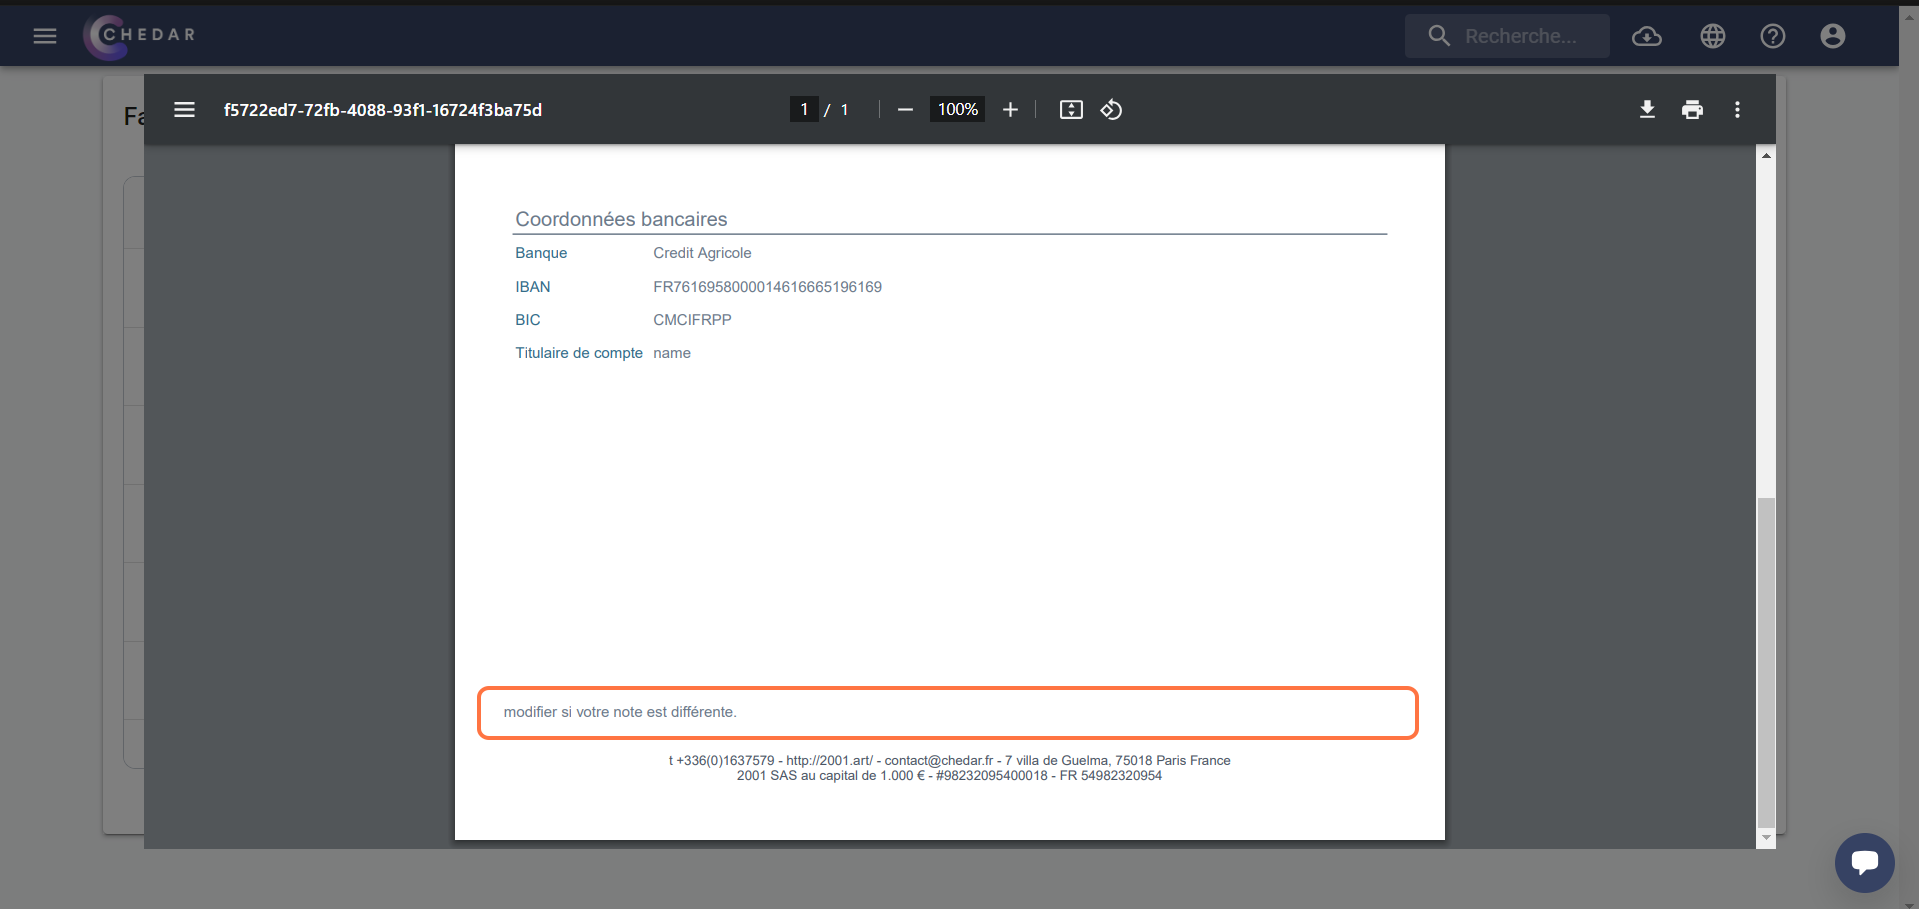Toggle the PDF viewer sidebar menu

(184, 110)
